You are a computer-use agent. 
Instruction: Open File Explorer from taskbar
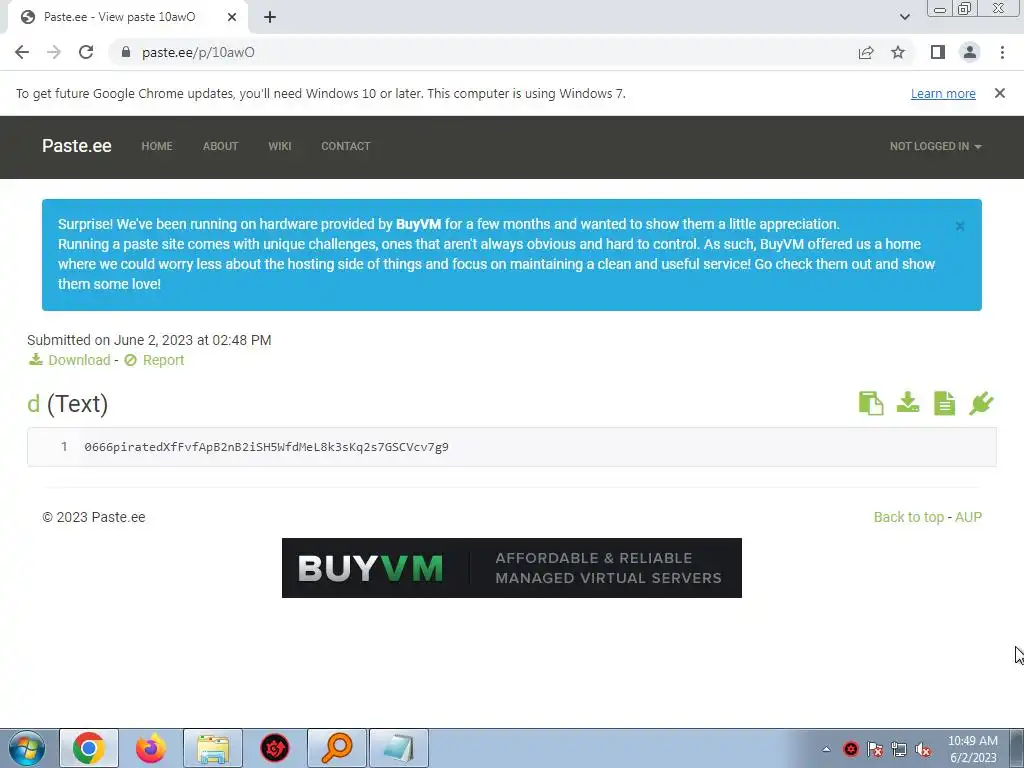coord(213,748)
